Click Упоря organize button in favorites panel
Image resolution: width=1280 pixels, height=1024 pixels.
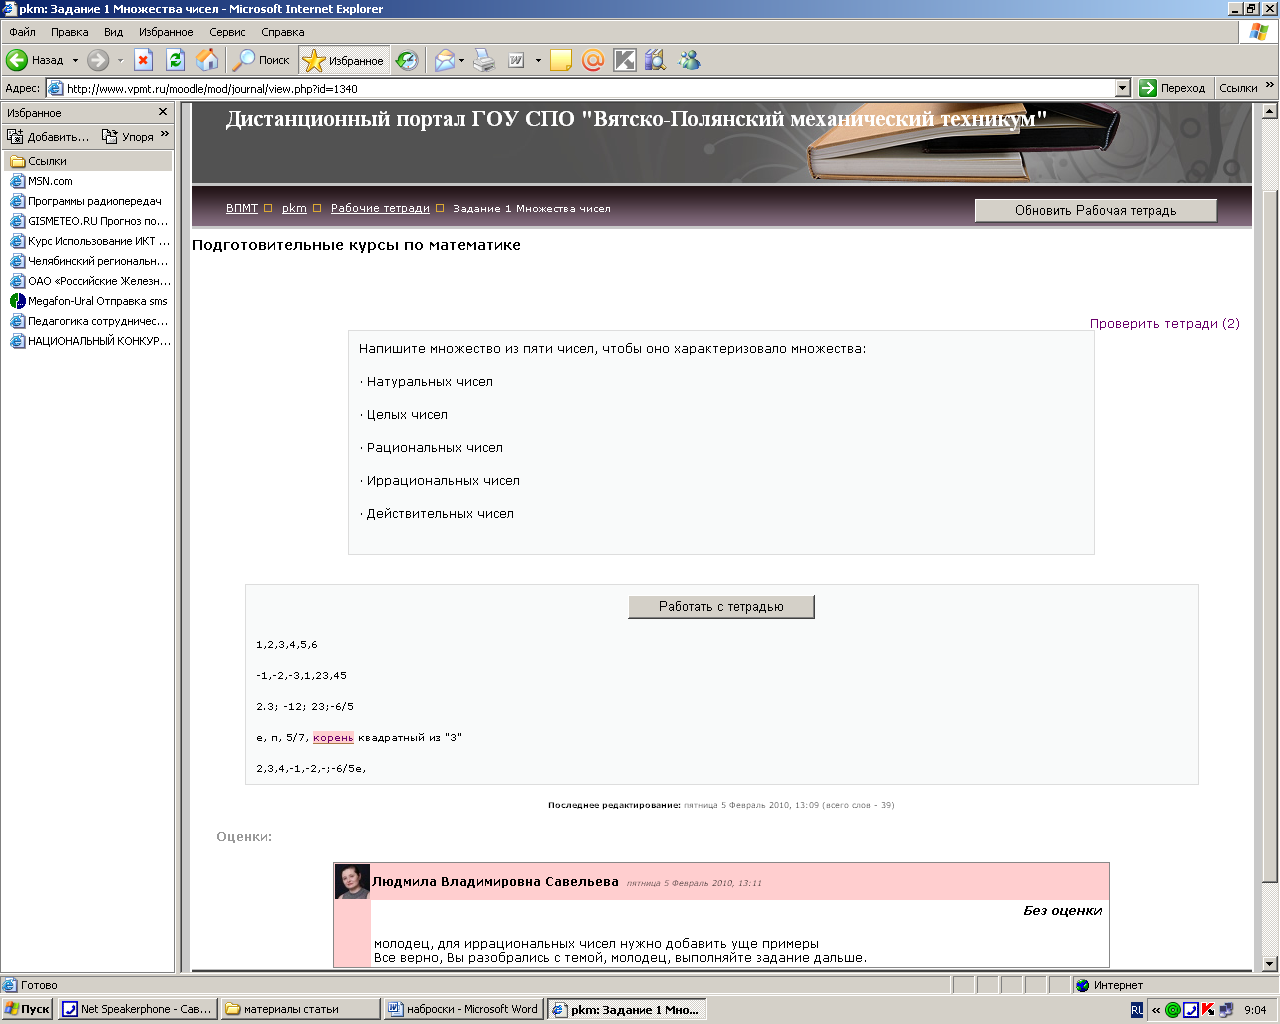point(128,136)
